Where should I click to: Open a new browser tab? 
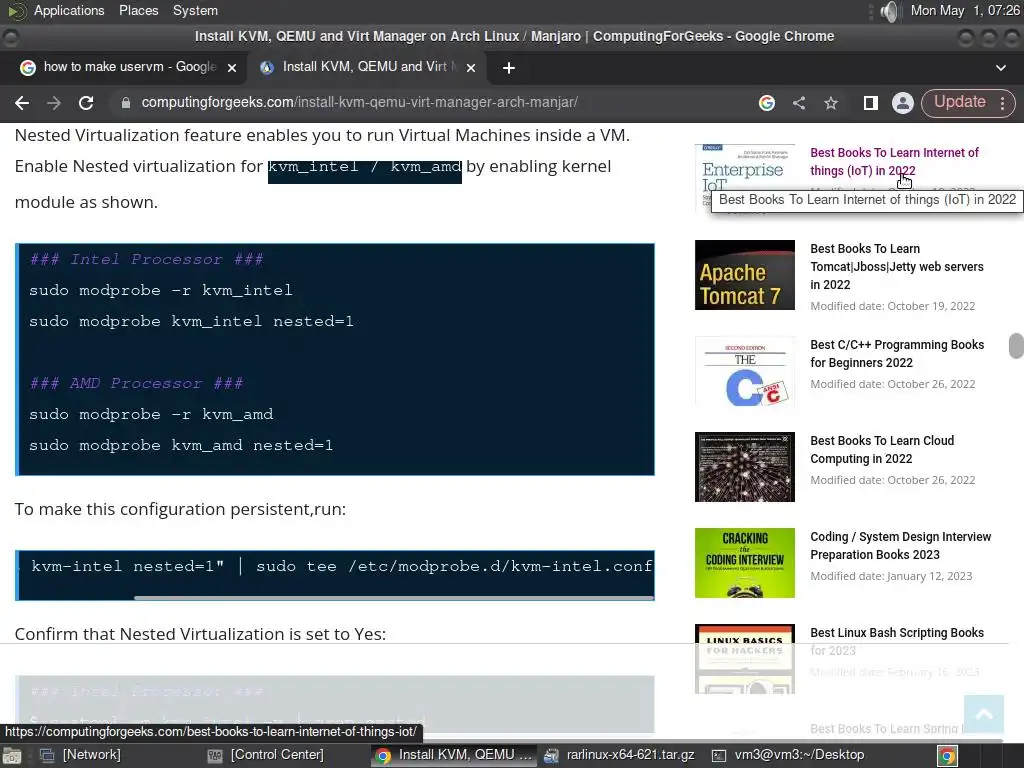click(x=509, y=68)
